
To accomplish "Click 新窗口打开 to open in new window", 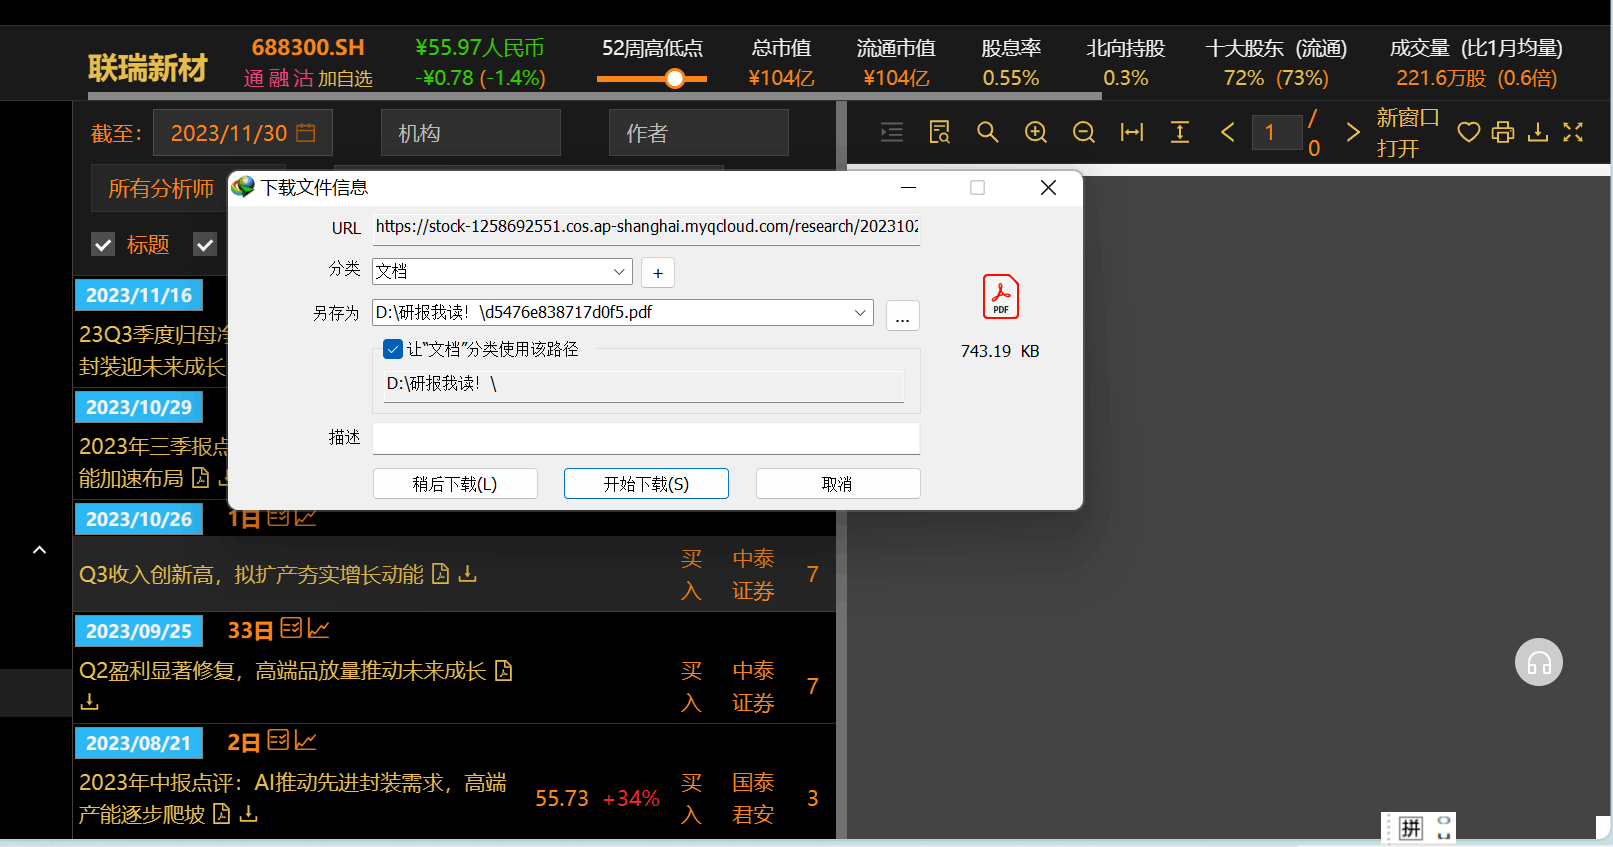I will (x=1408, y=132).
